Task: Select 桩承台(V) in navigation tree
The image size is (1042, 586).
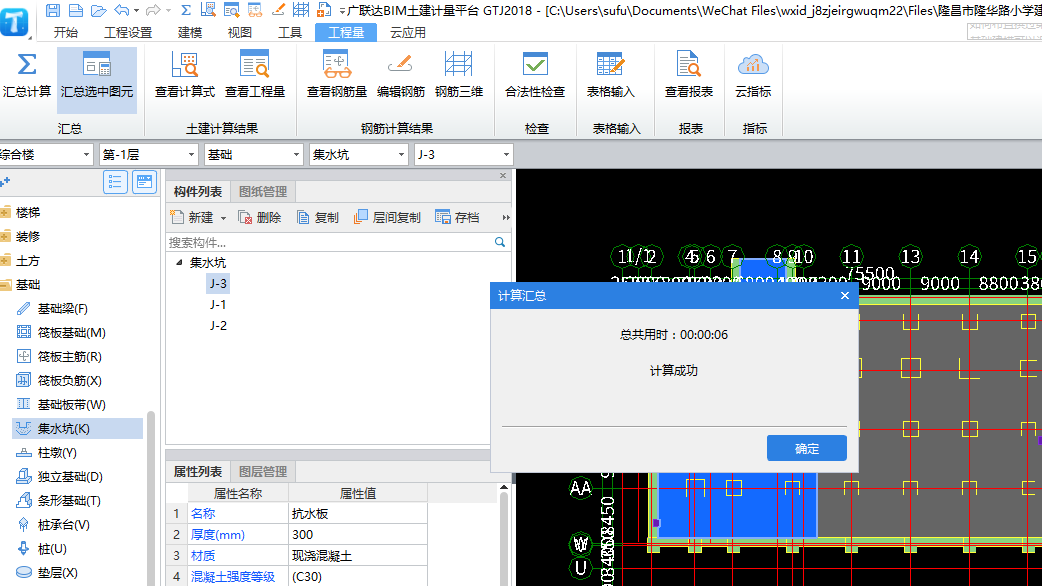Action: point(63,525)
